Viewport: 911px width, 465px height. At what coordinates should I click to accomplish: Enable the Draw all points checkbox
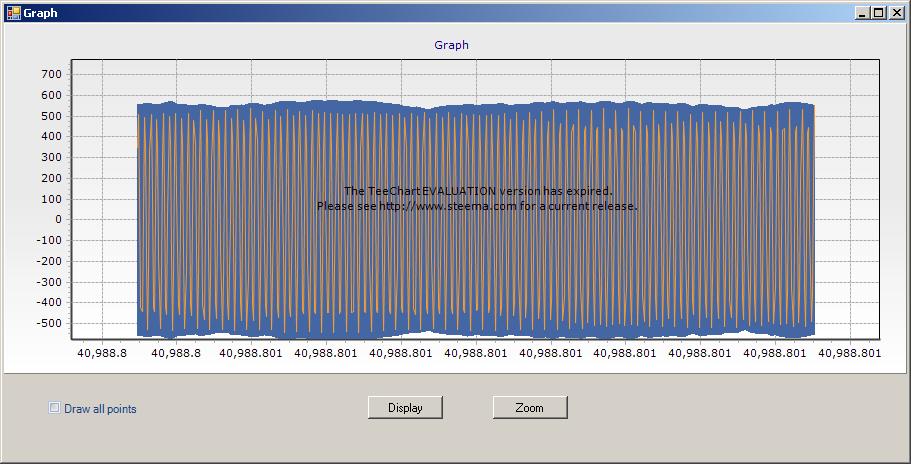(x=54, y=408)
